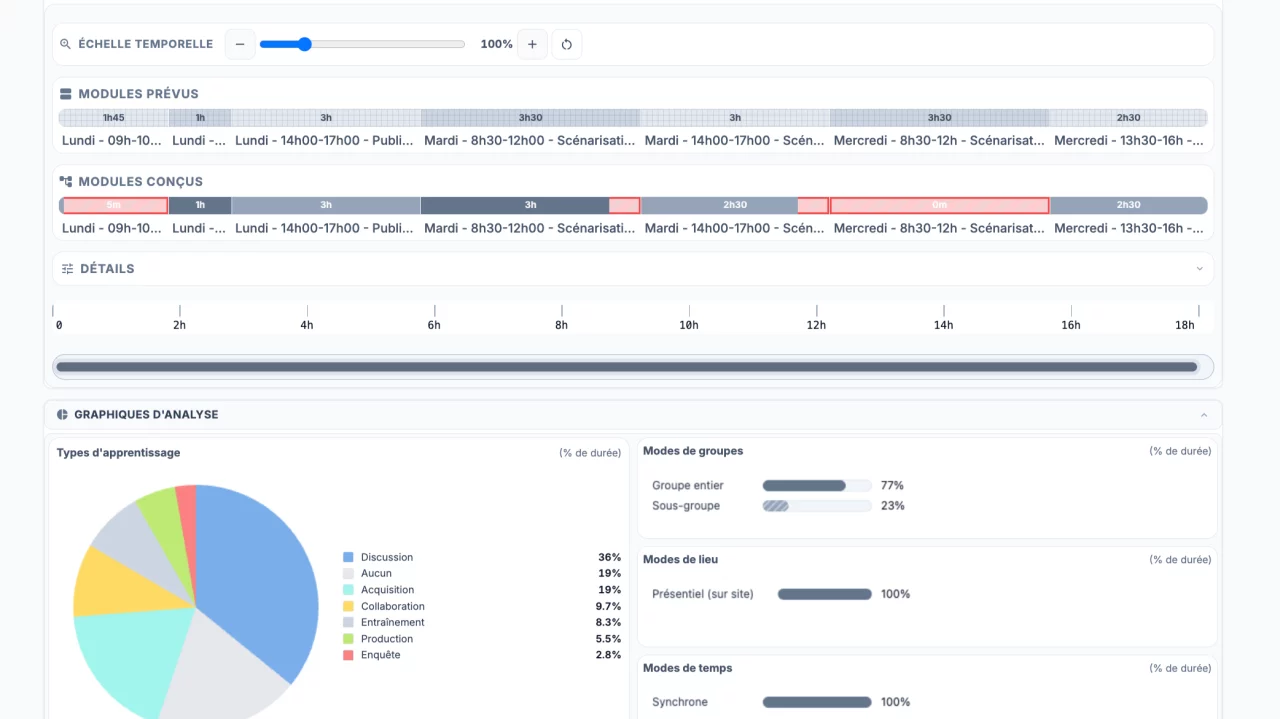This screenshot has width=1280, height=719.
Task: Click the zoom out minus button
Action: 240,44
